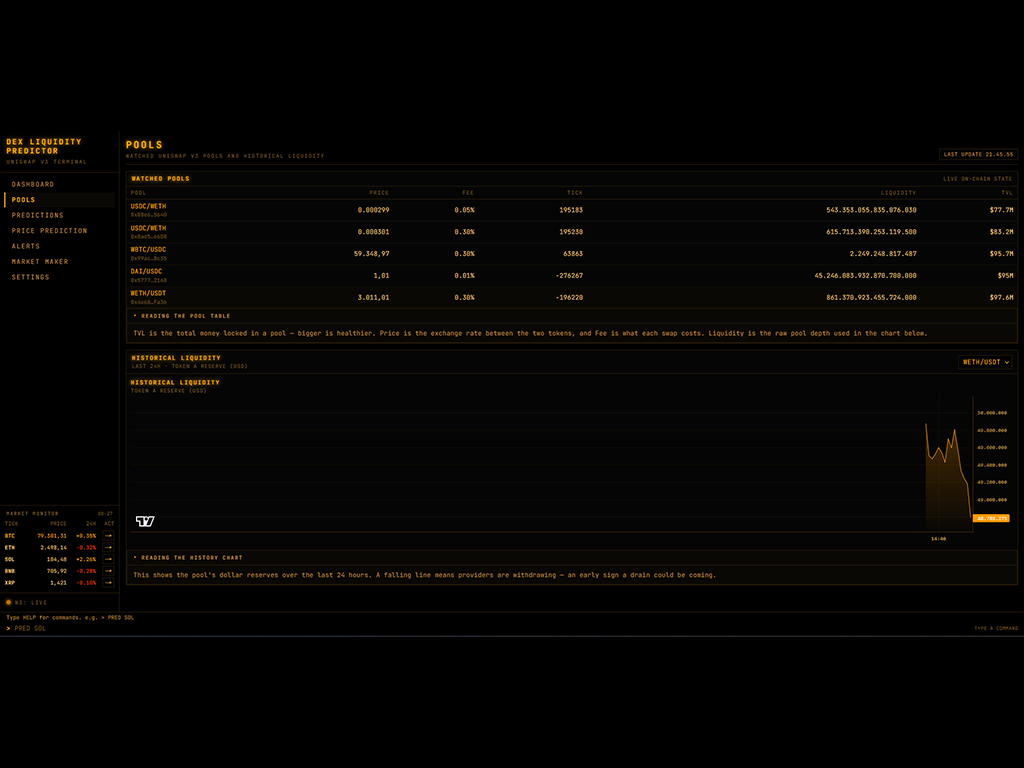Select the WBTC/USDC pool row
Viewport: 1024px width, 768px height.
571,253
